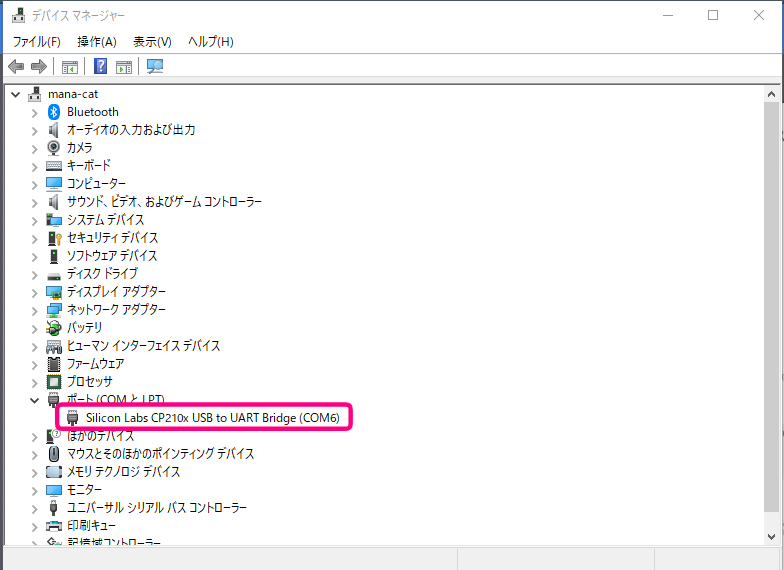Expand the ソフトウェア デバイス category

(34, 256)
